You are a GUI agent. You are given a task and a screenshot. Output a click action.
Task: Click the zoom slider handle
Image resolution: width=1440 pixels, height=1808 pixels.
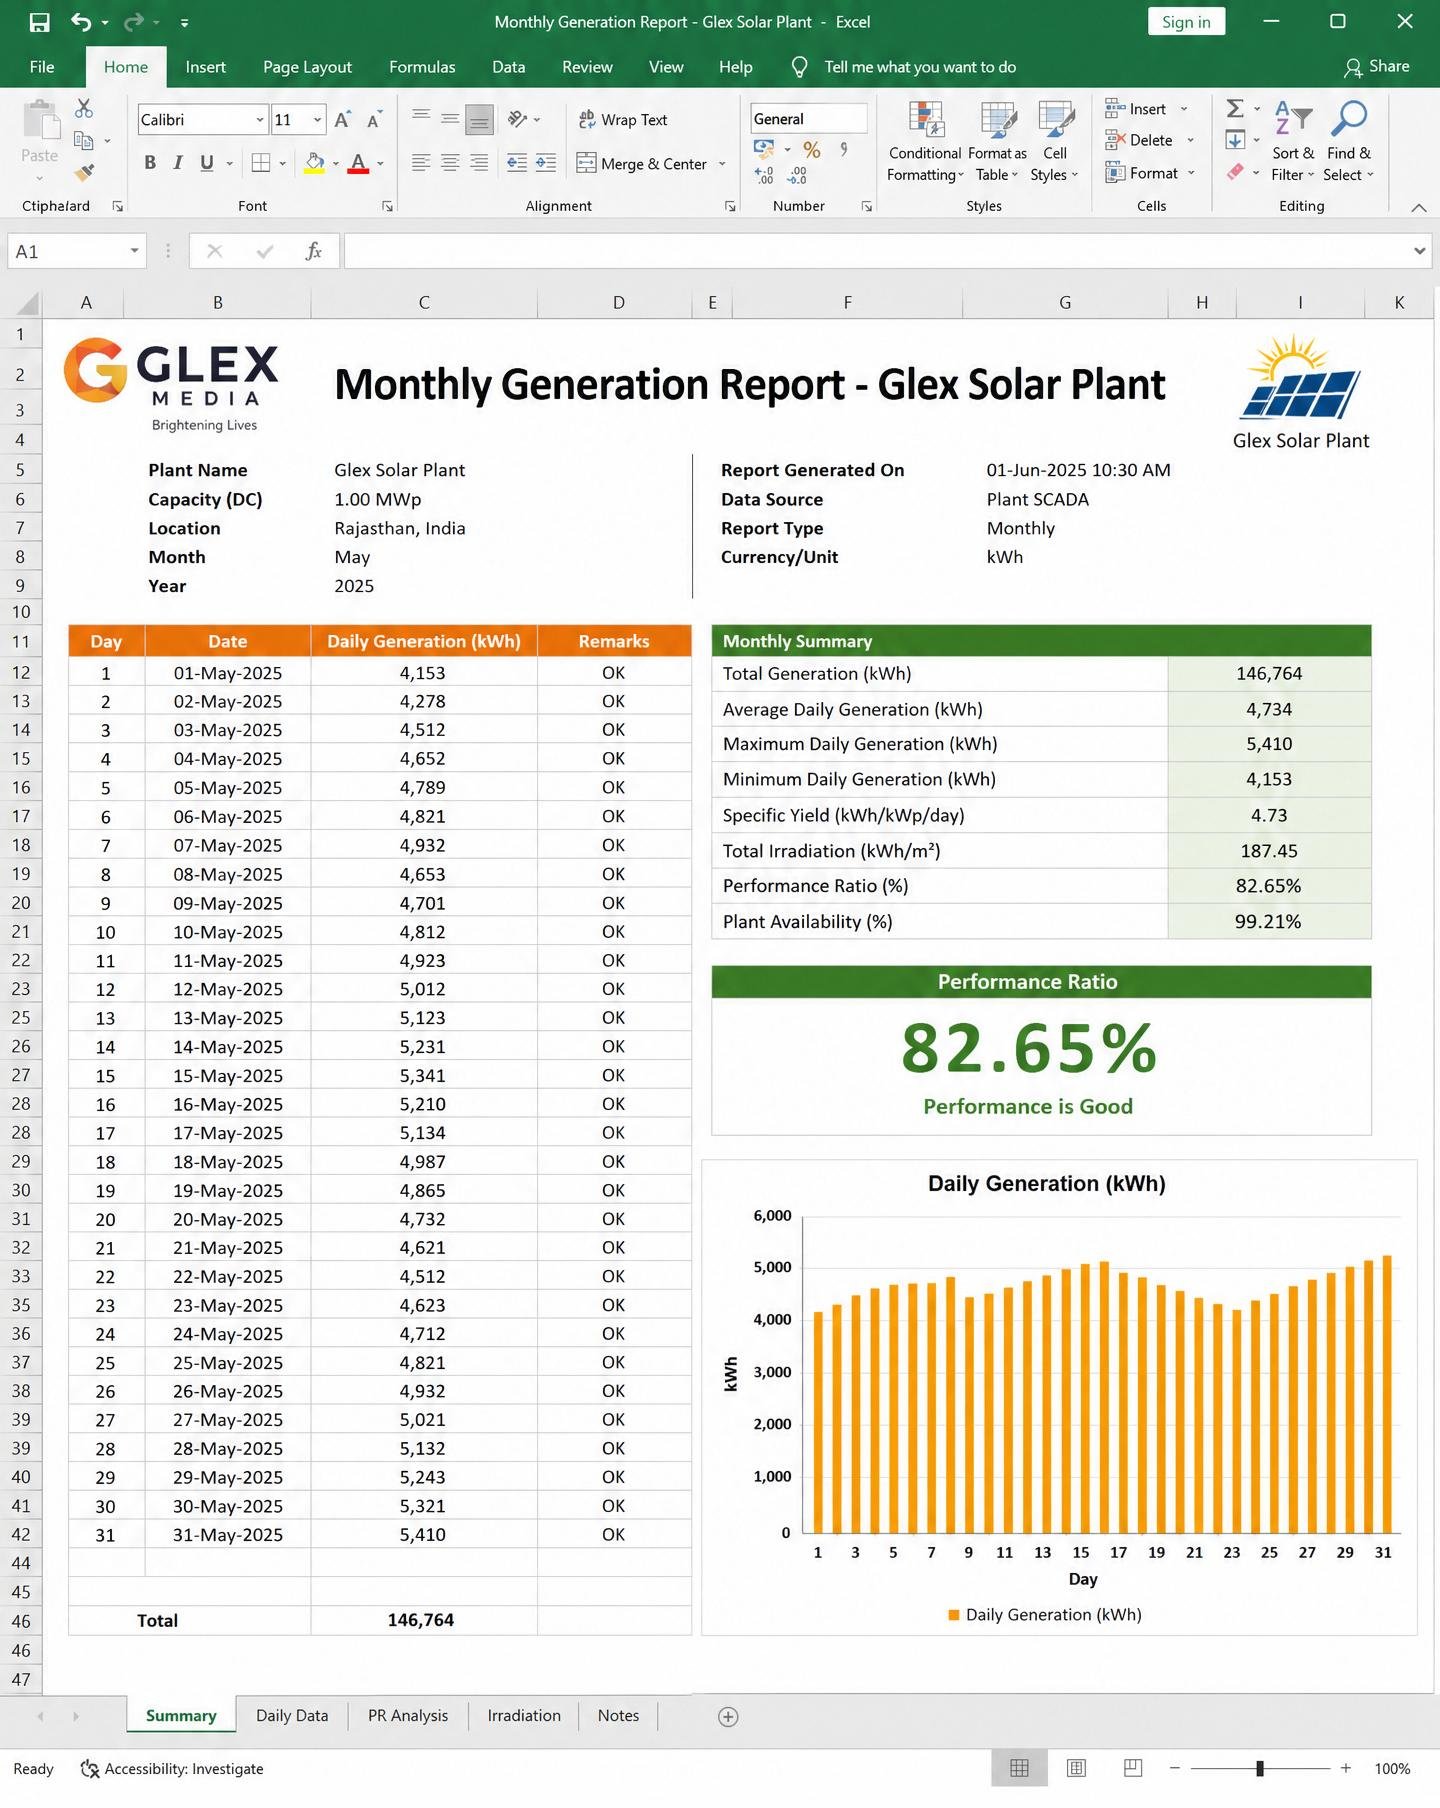point(1260,1769)
